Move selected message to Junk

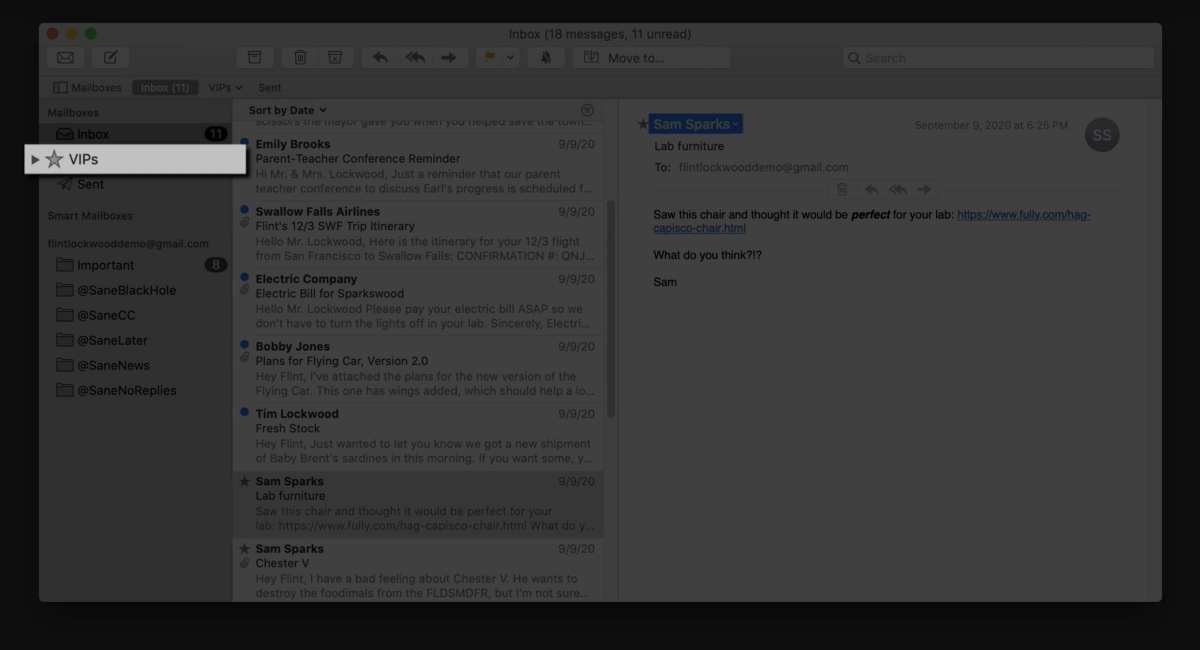coord(335,58)
